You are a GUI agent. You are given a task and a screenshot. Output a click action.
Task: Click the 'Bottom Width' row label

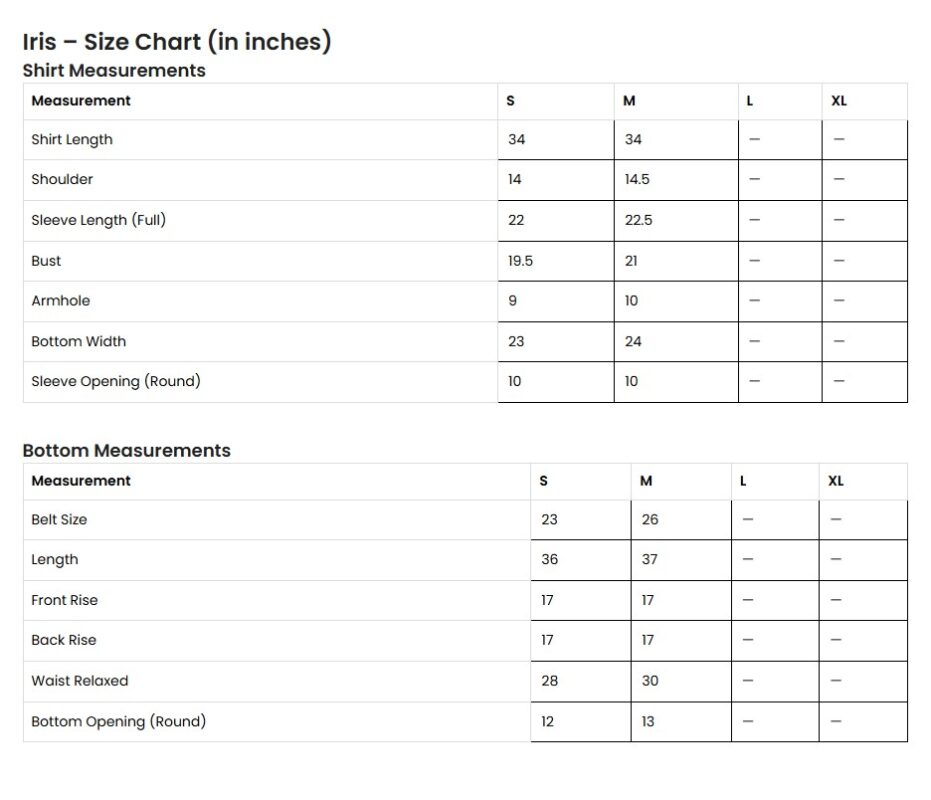click(x=78, y=342)
